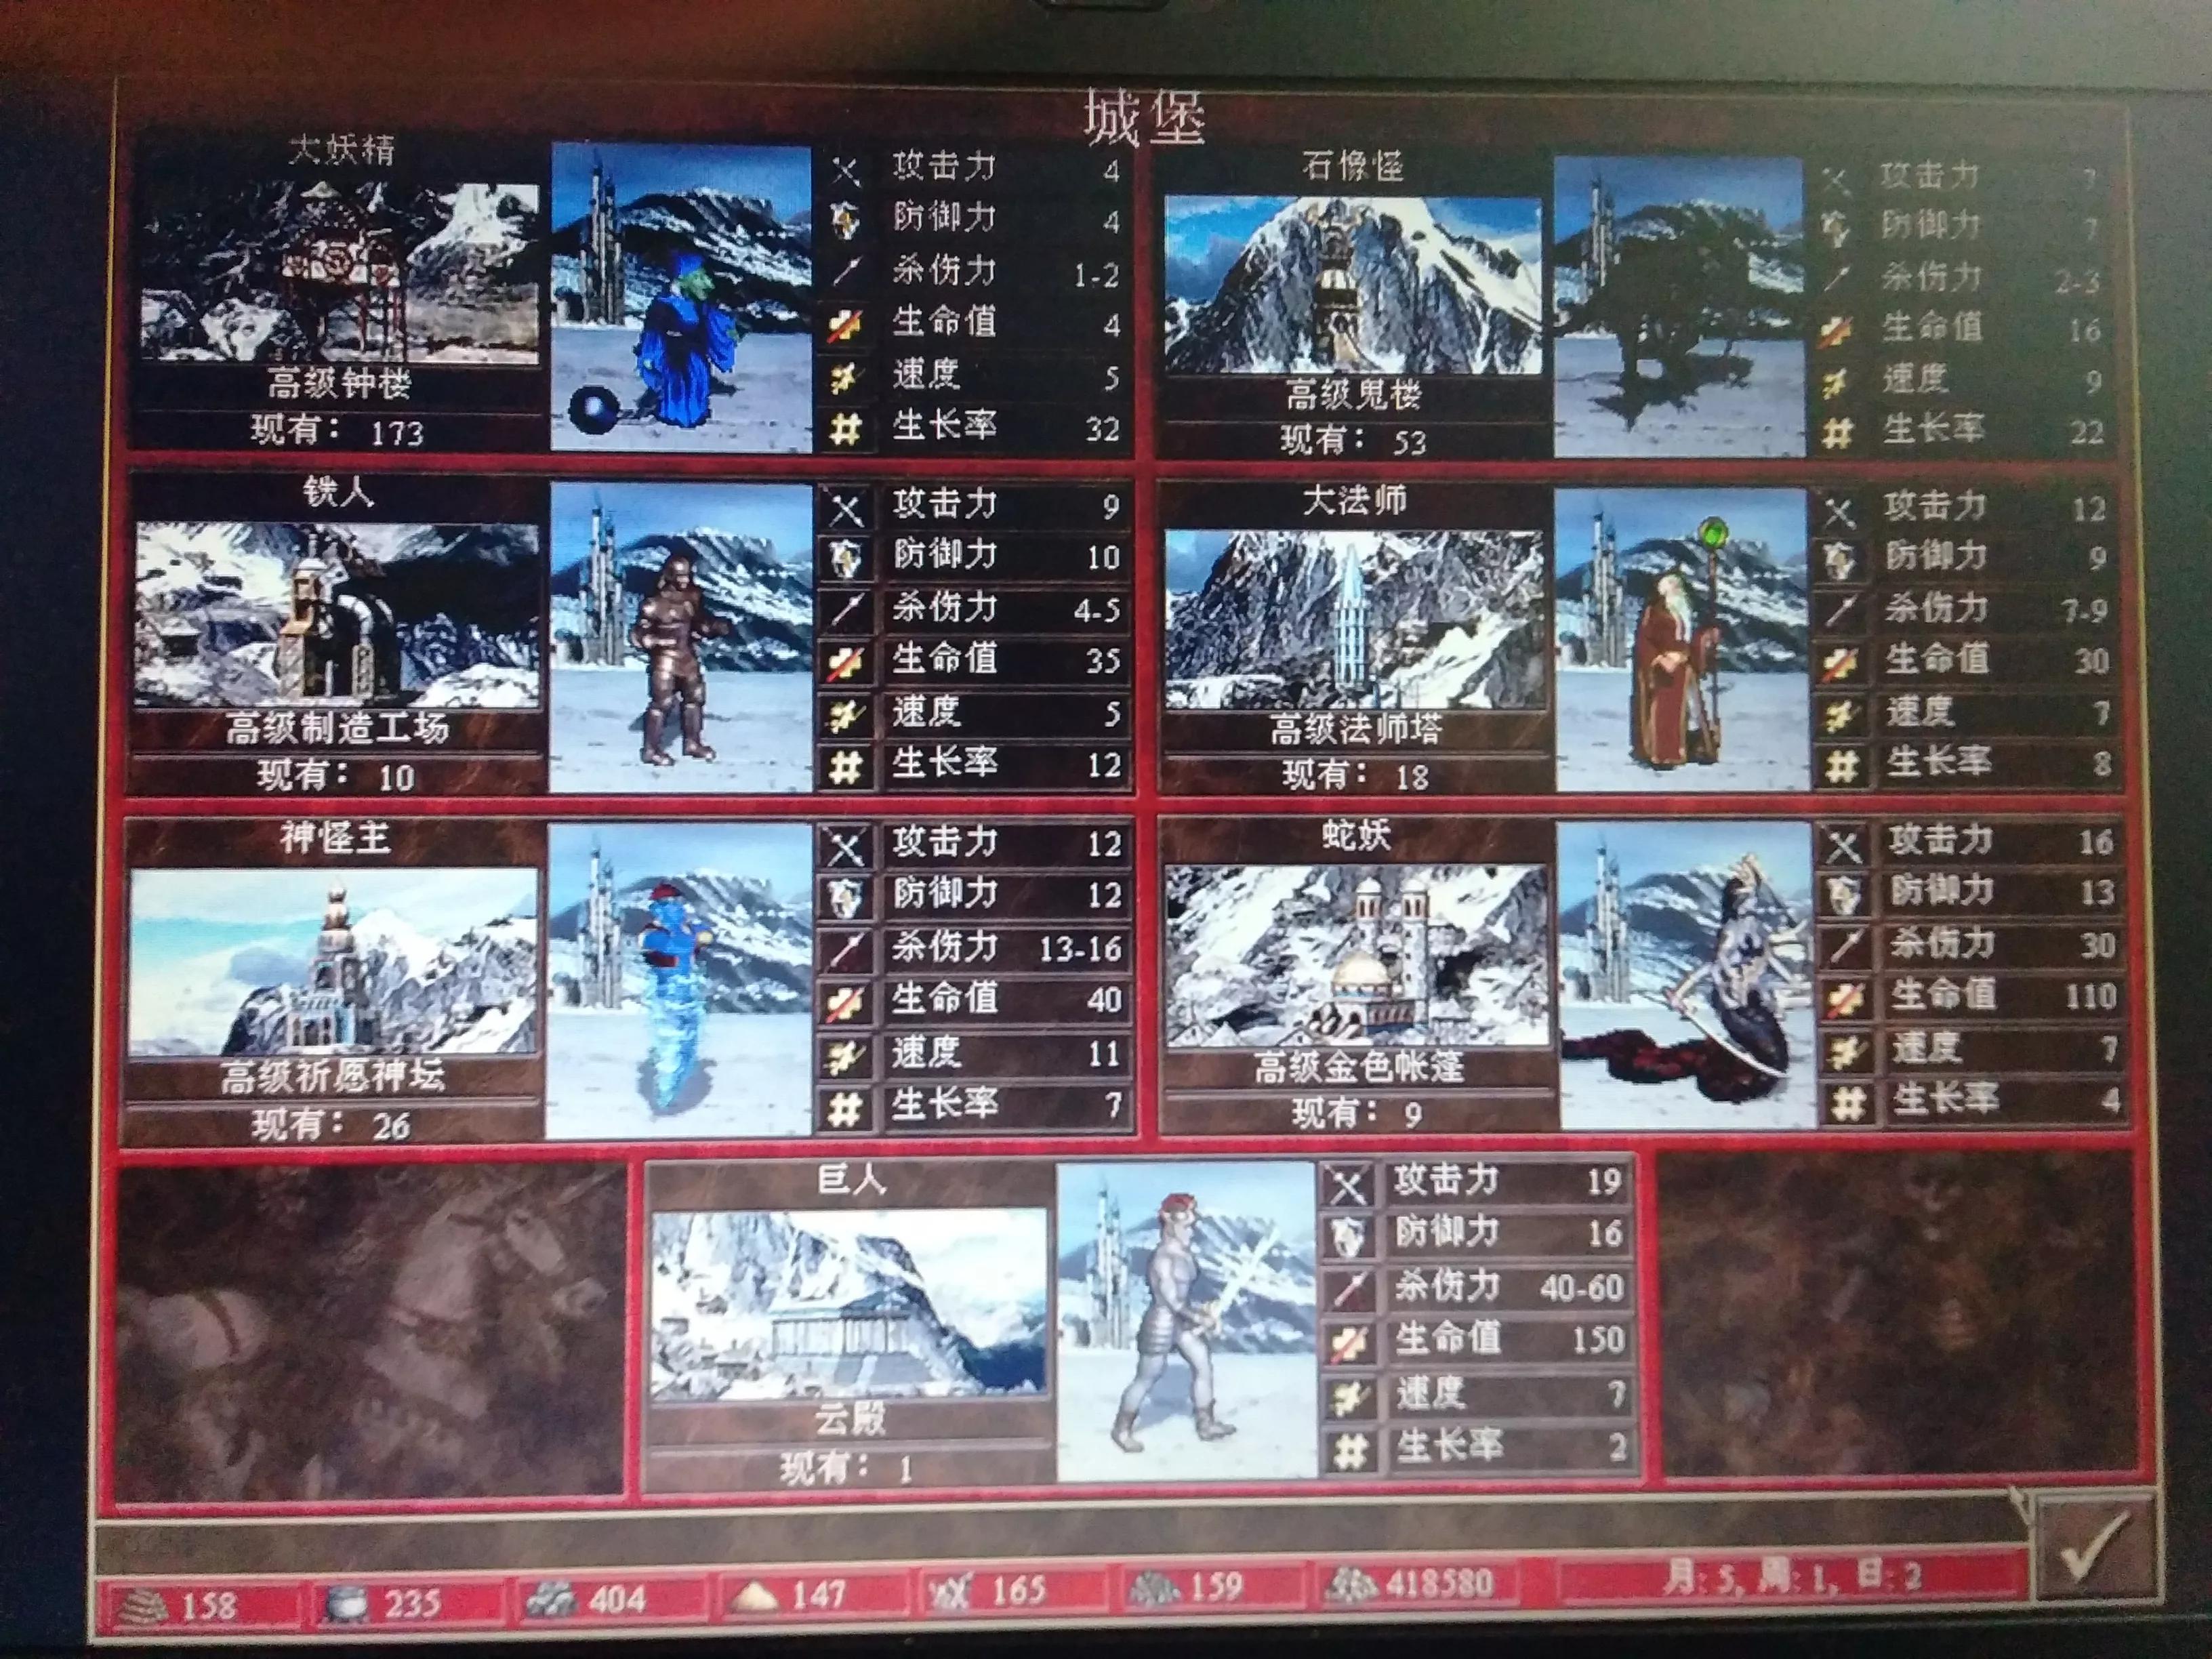This screenshot has height=1659, width=2212.
Task: Click 蛇妖 health value 110
Action: tap(2089, 996)
